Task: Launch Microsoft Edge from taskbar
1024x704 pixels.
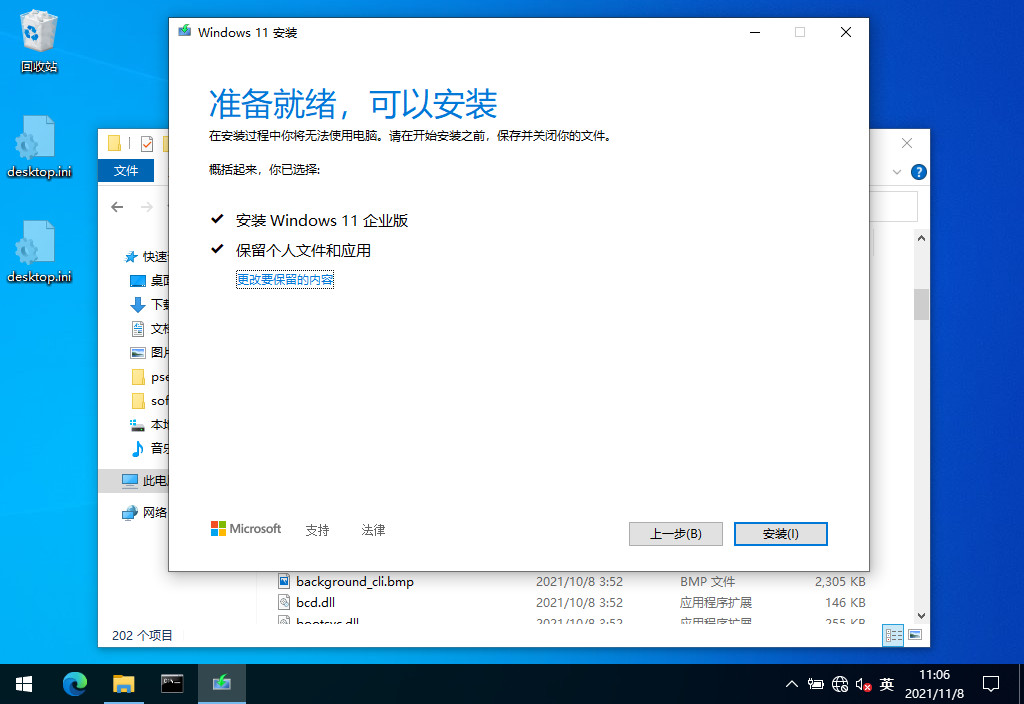Action: 74,684
